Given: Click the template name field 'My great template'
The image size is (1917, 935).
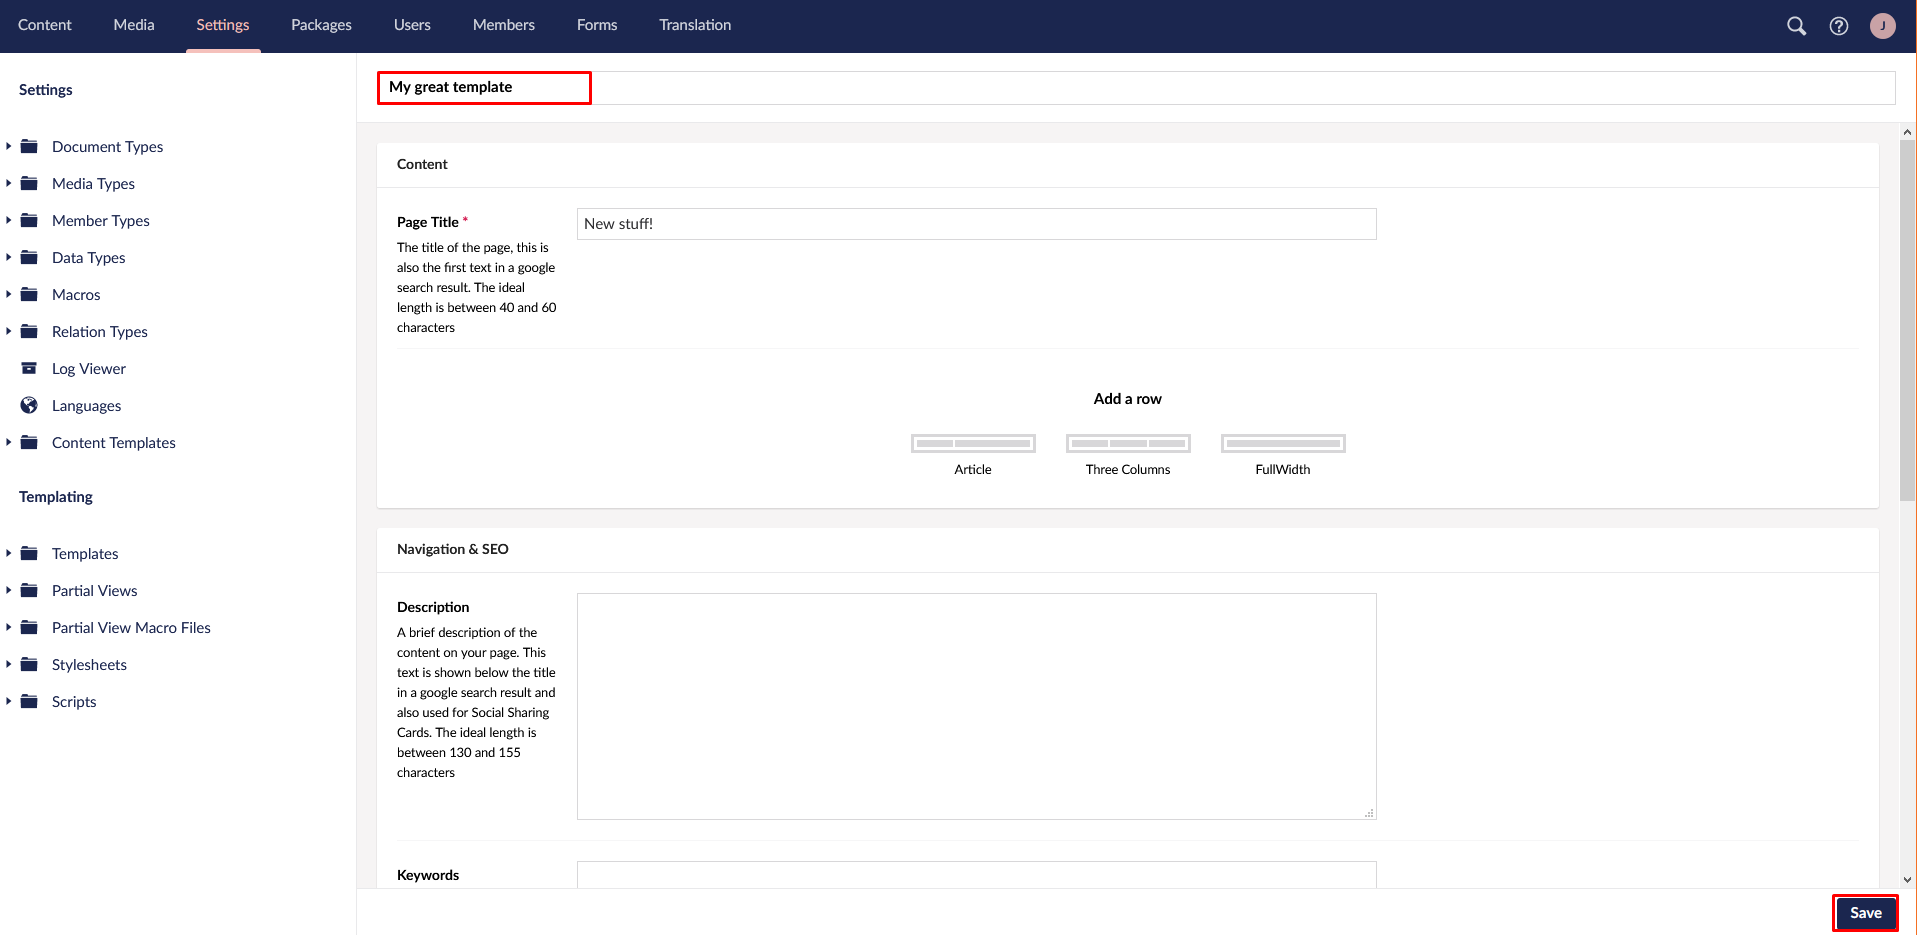Looking at the screenshot, I should (x=1136, y=87).
